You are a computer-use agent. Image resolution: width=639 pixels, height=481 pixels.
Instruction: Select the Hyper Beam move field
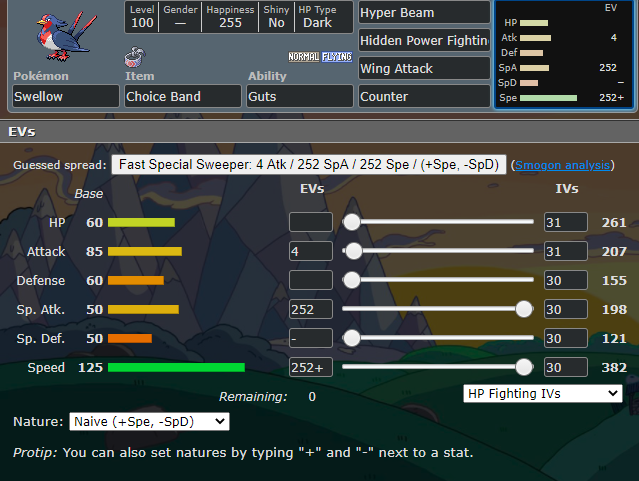coord(424,12)
